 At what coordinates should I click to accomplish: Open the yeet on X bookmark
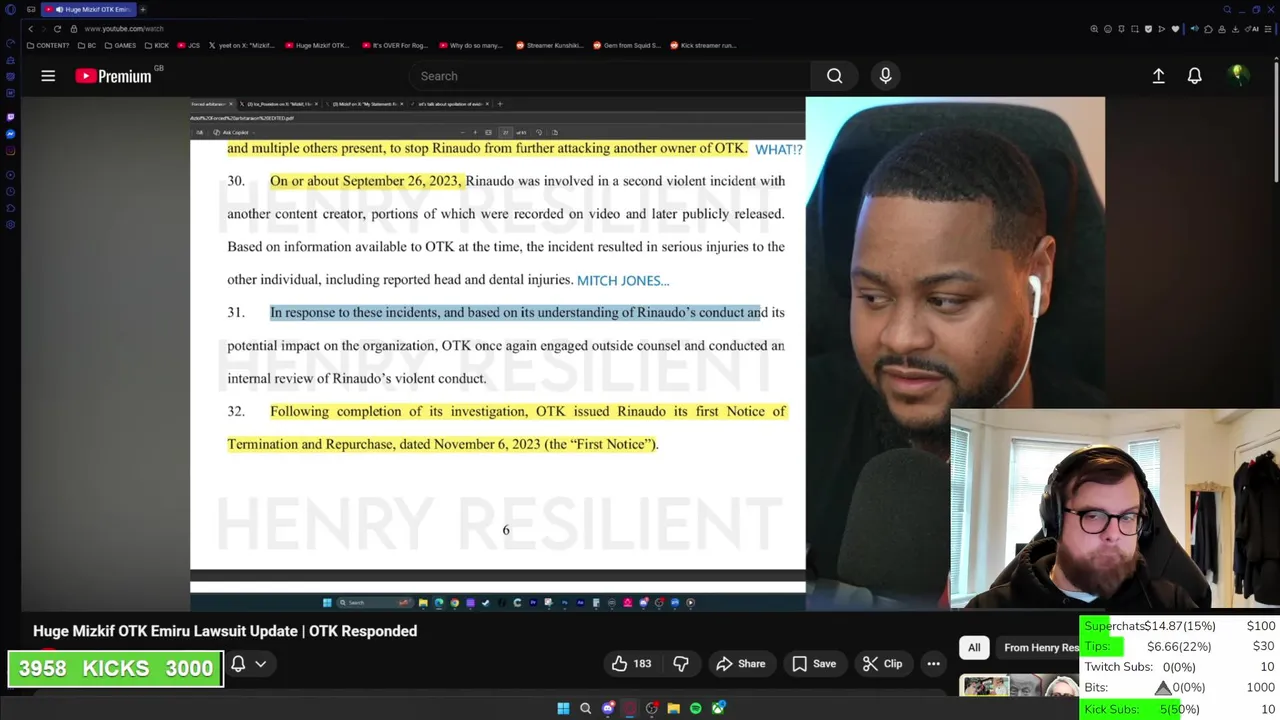coord(242,45)
